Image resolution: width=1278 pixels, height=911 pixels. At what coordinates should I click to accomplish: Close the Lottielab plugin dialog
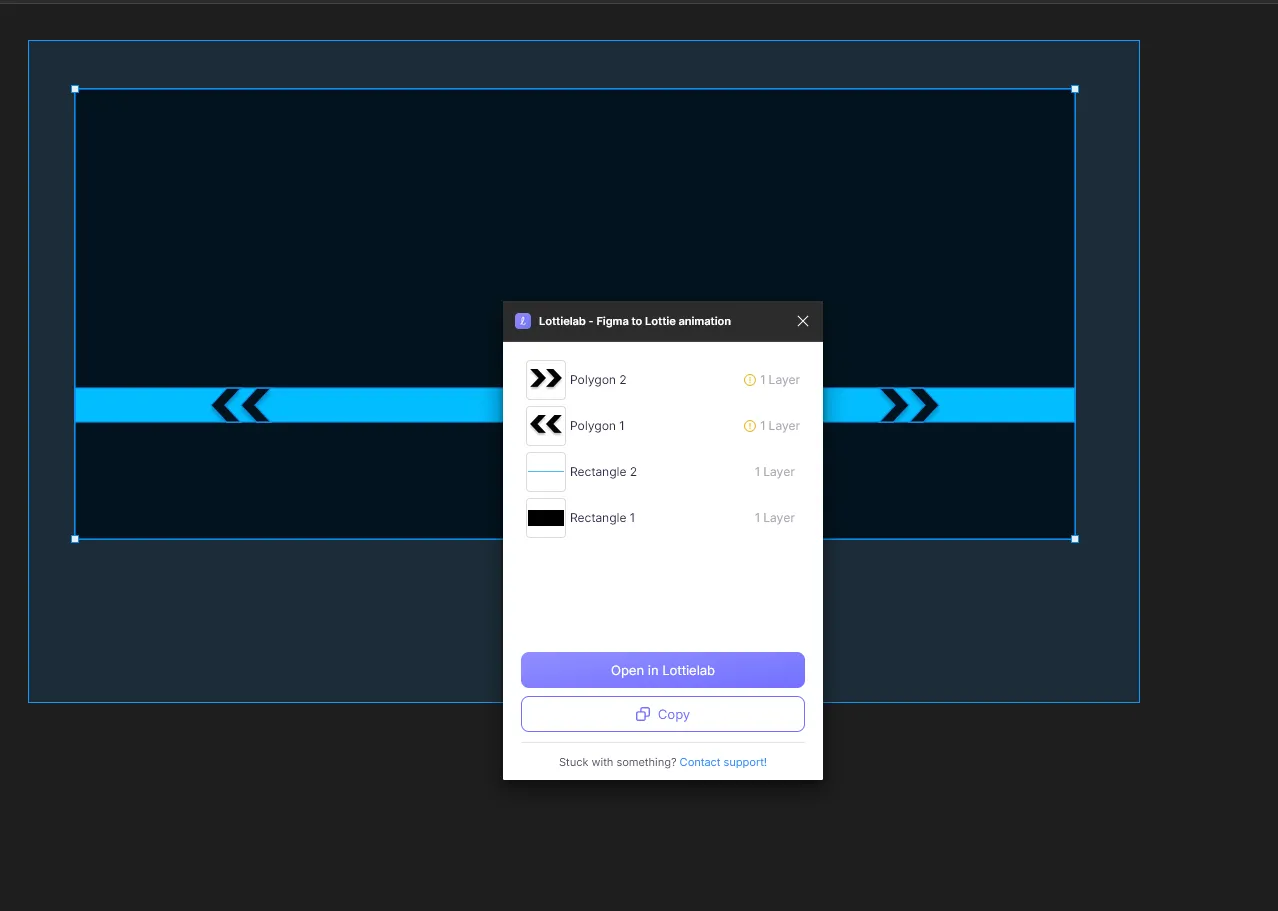tap(802, 321)
